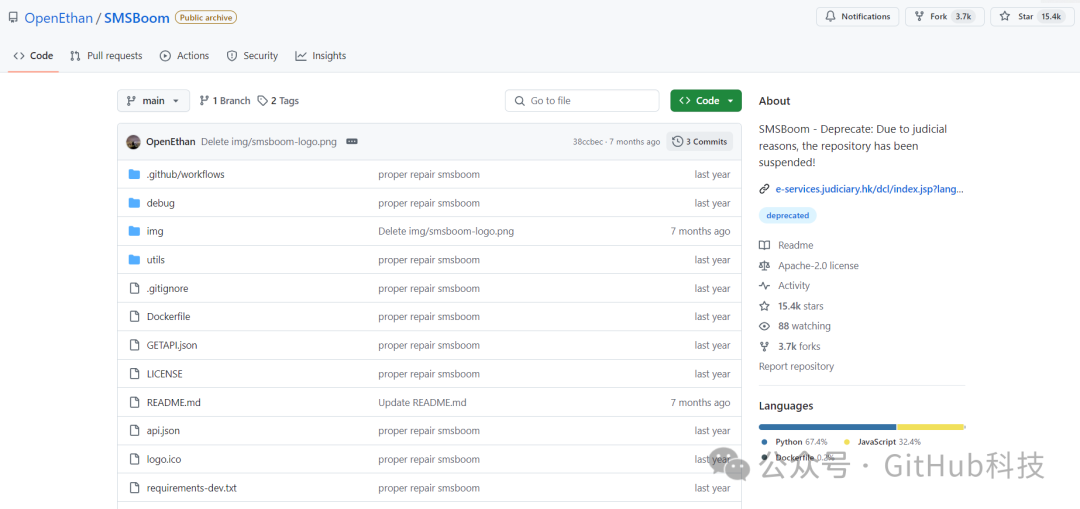The width and height of the screenshot is (1080, 509).
Task: Open the GETAPI.json file name
Action: click(x=172, y=345)
